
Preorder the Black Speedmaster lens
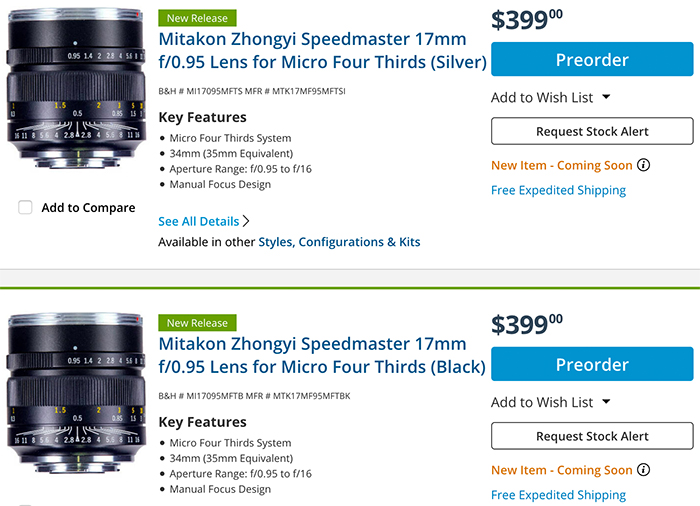tap(592, 365)
